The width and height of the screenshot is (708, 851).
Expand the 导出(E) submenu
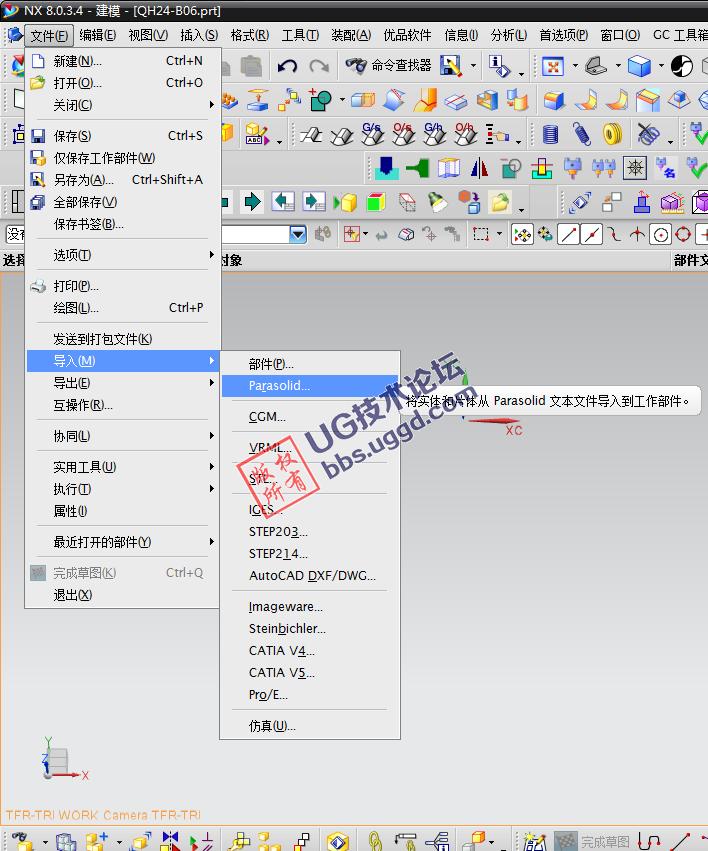pos(122,383)
